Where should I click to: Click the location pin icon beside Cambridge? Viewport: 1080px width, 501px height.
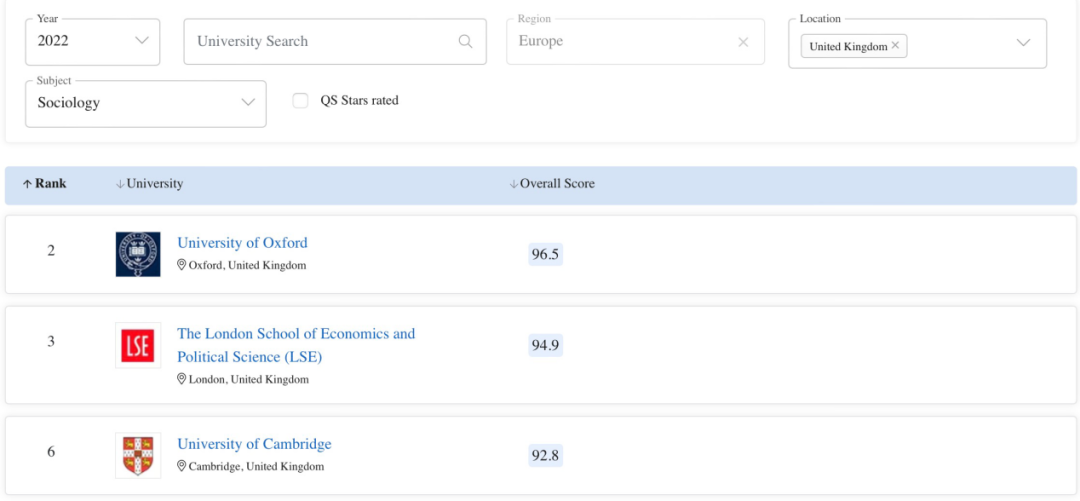point(182,466)
